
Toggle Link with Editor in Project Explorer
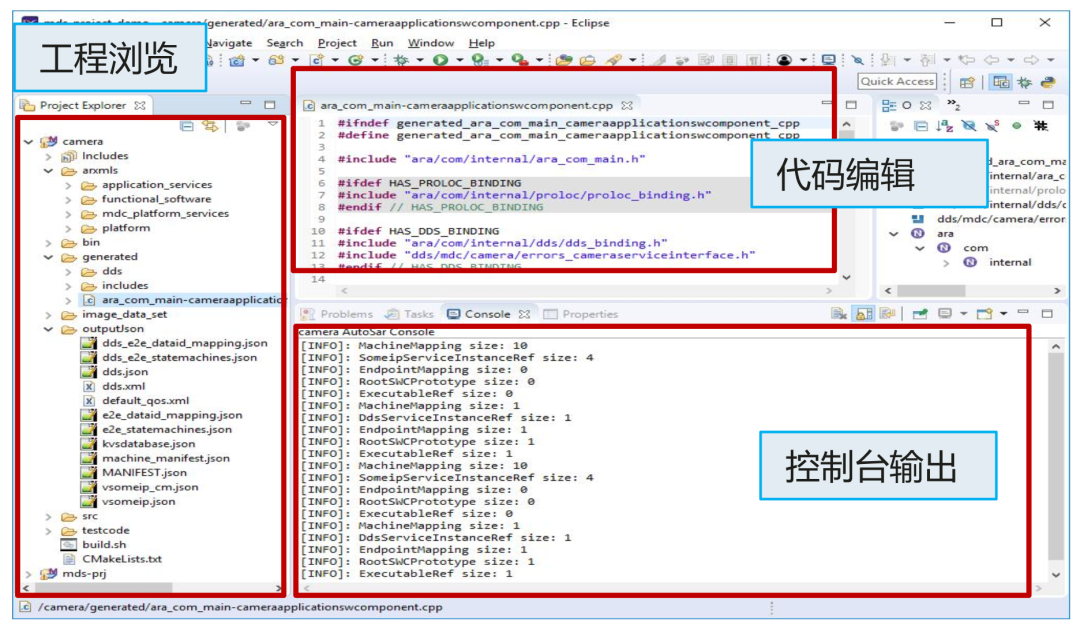click(210, 126)
